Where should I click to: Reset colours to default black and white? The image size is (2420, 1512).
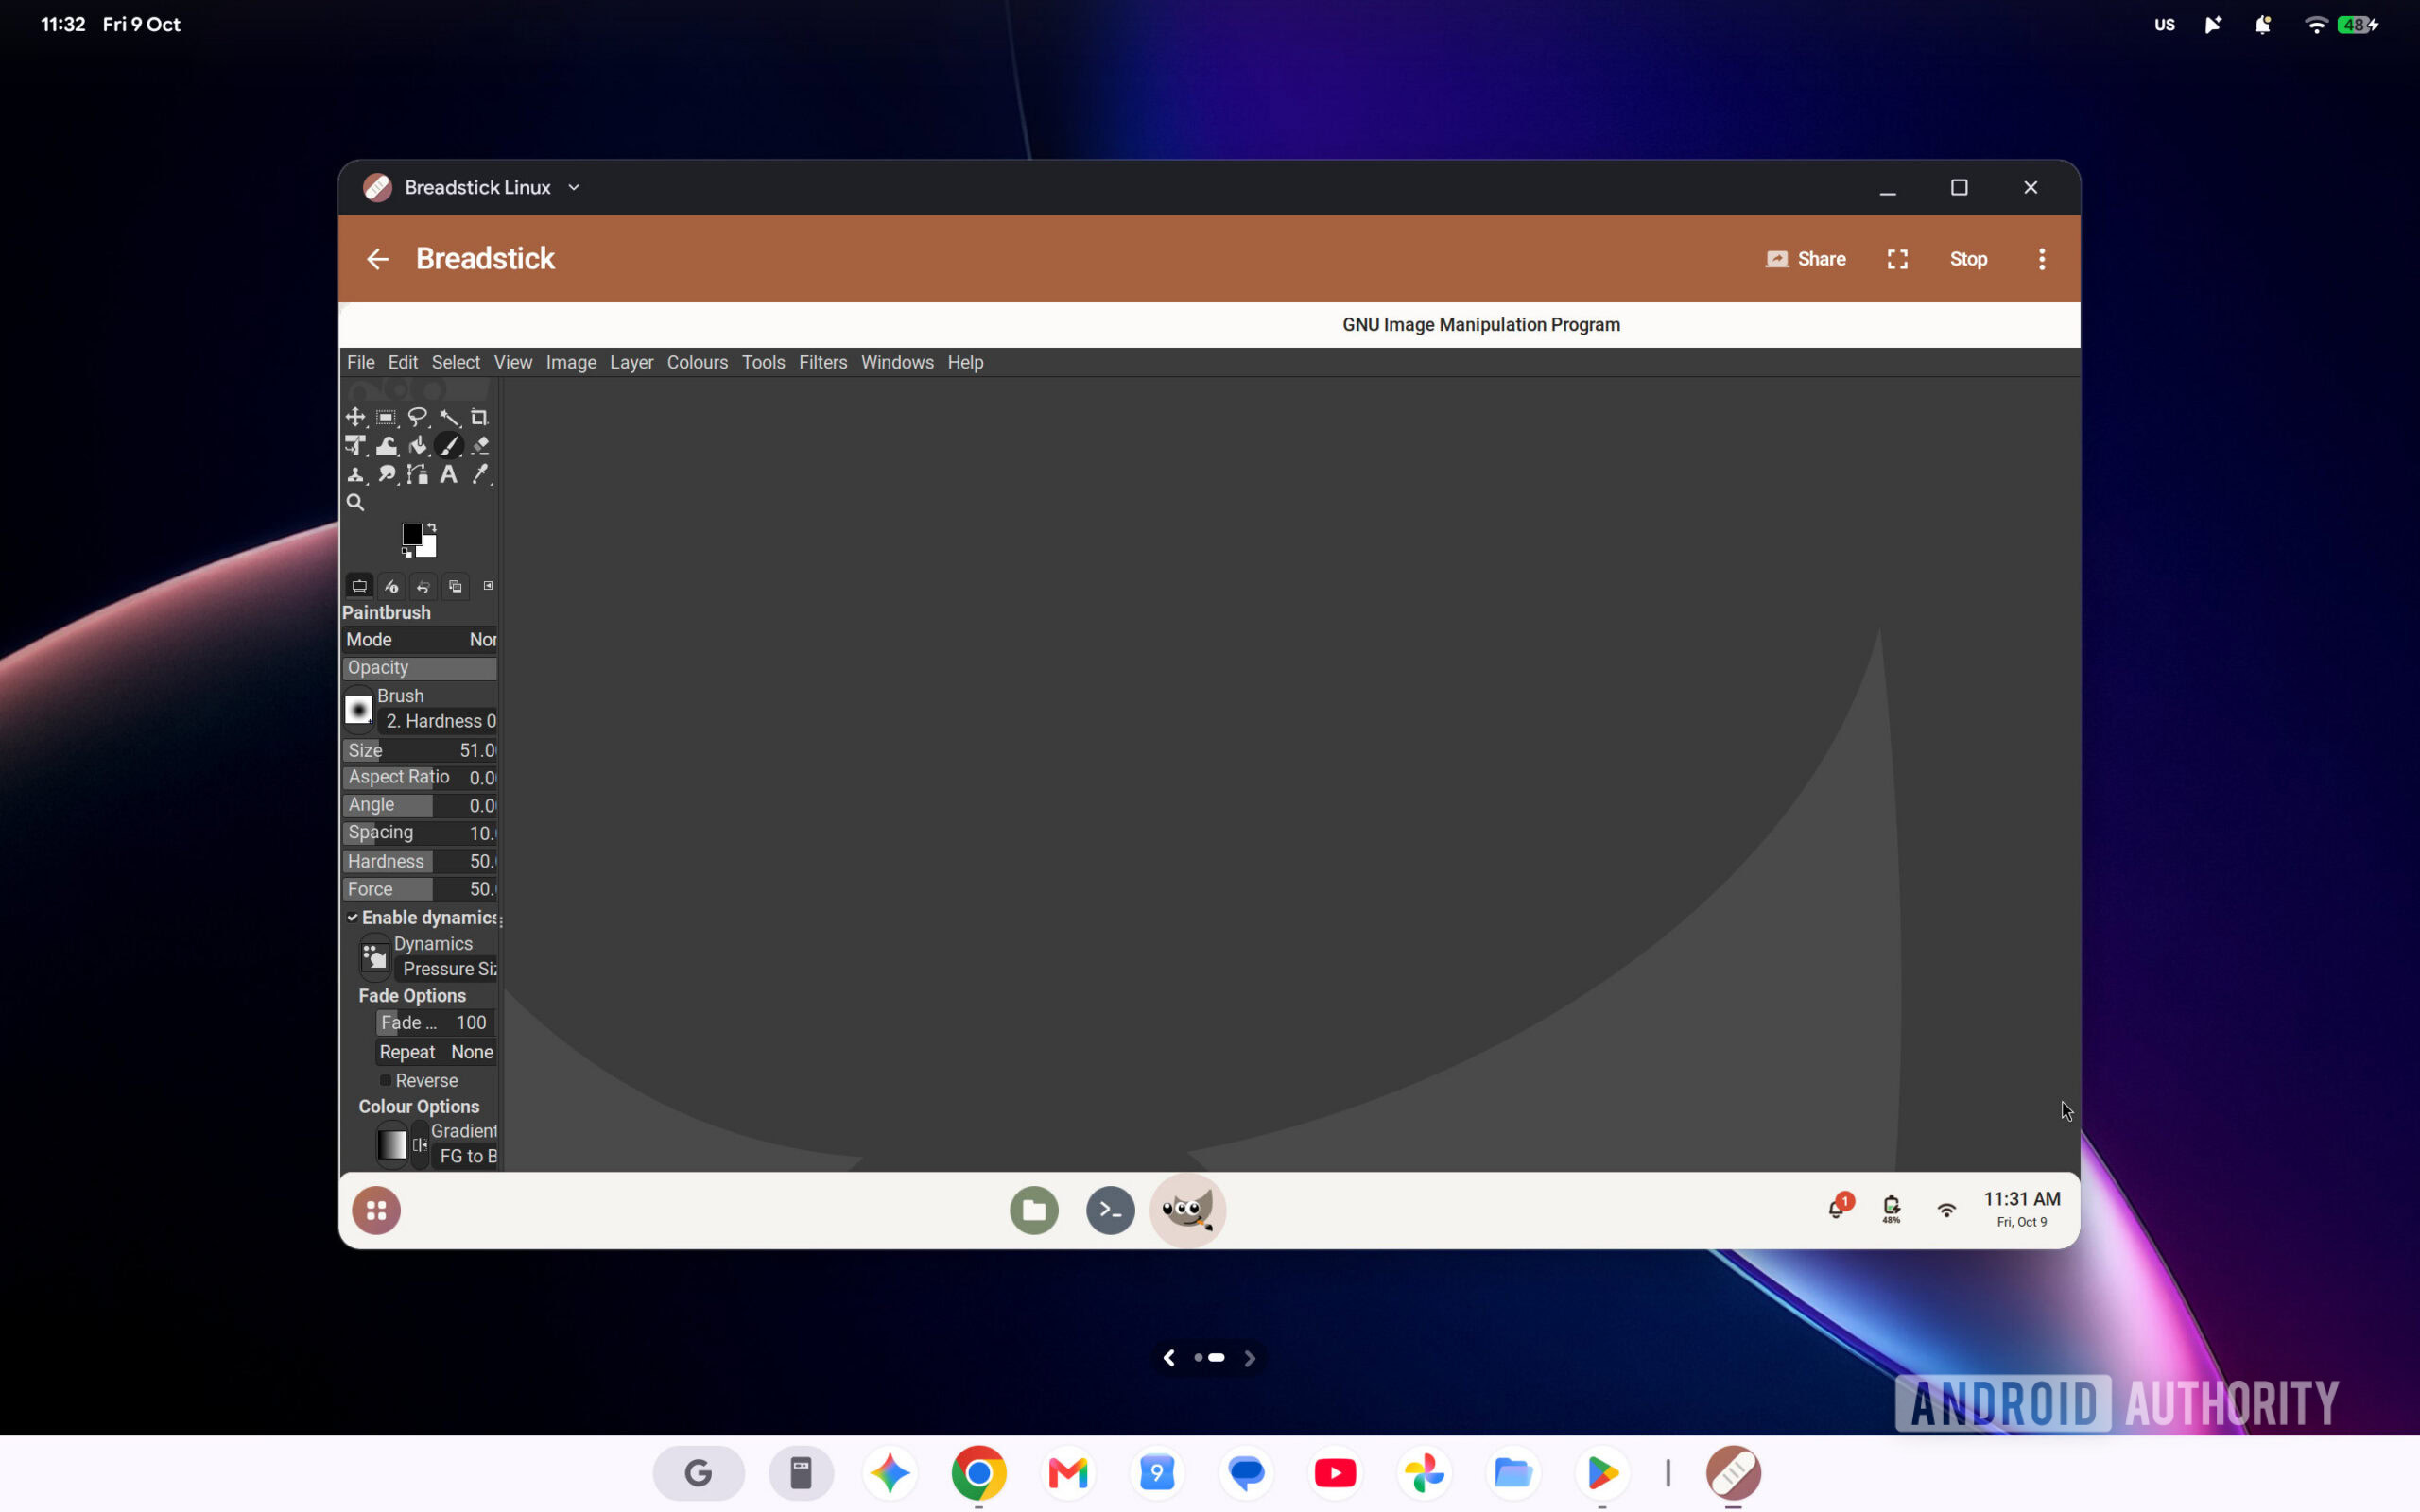point(406,552)
